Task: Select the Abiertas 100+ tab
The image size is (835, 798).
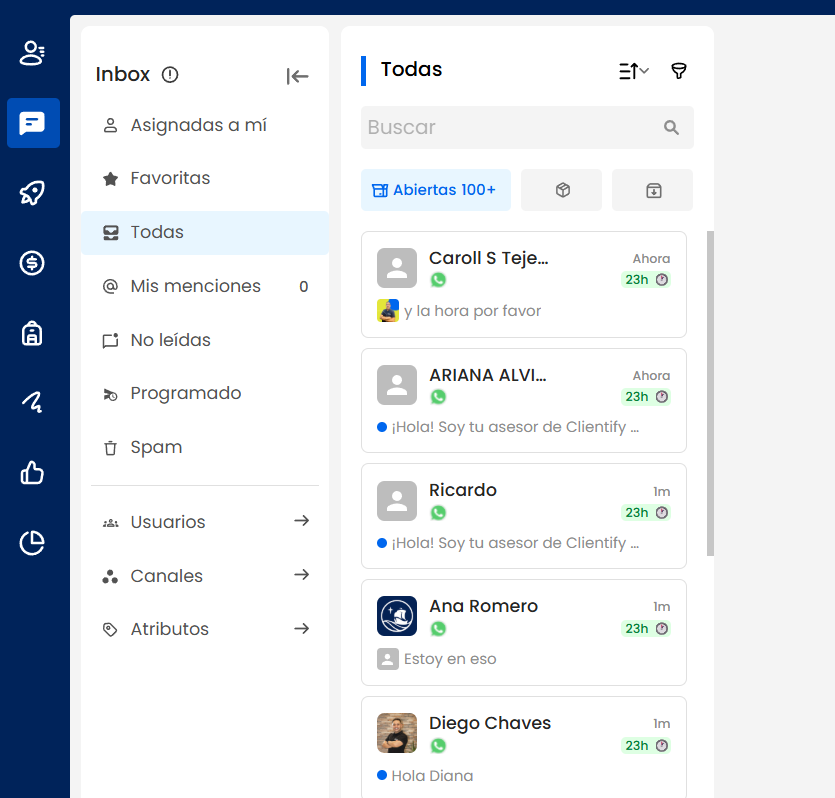Action: coord(436,190)
